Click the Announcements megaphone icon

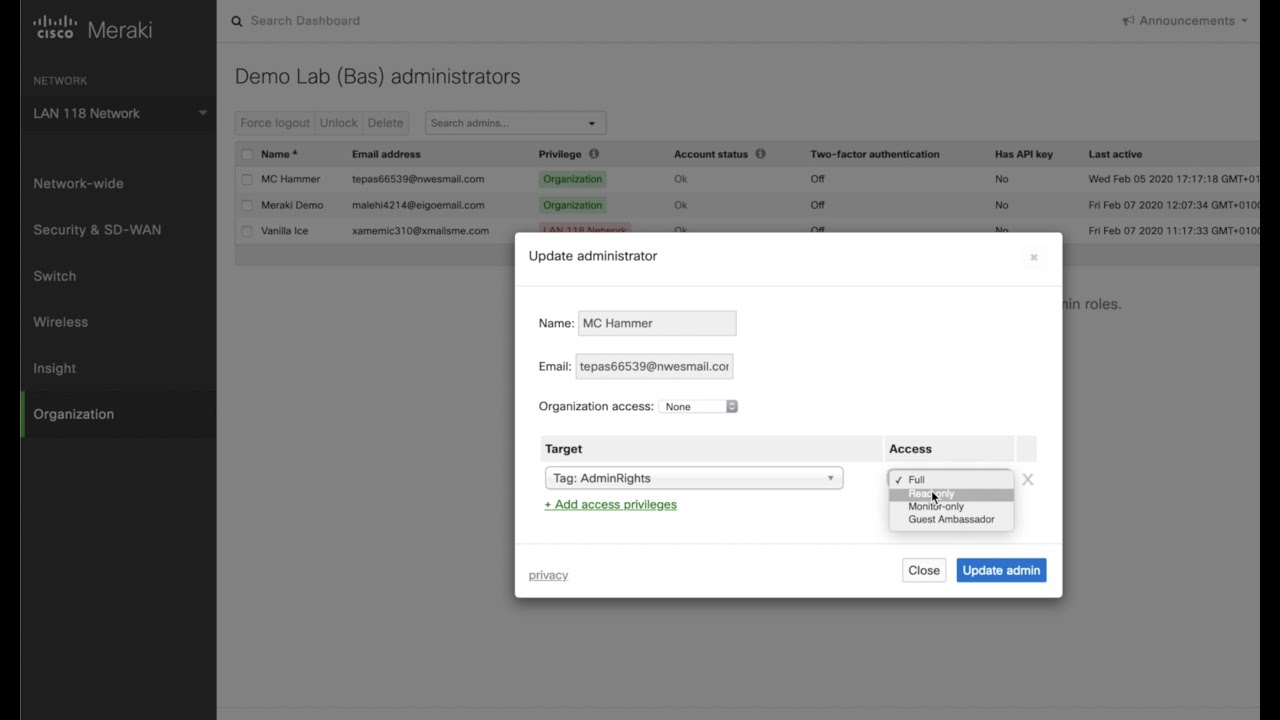pos(1128,21)
